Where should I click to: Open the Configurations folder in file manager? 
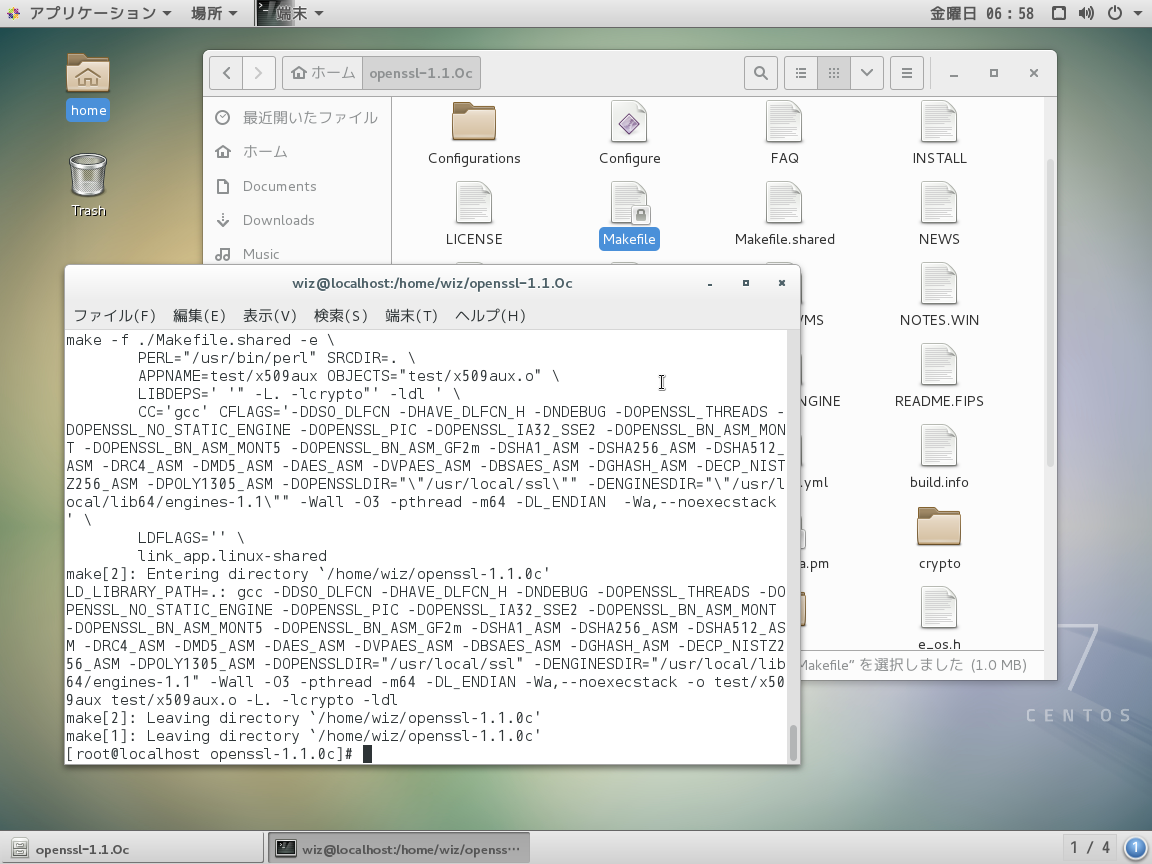tap(474, 122)
